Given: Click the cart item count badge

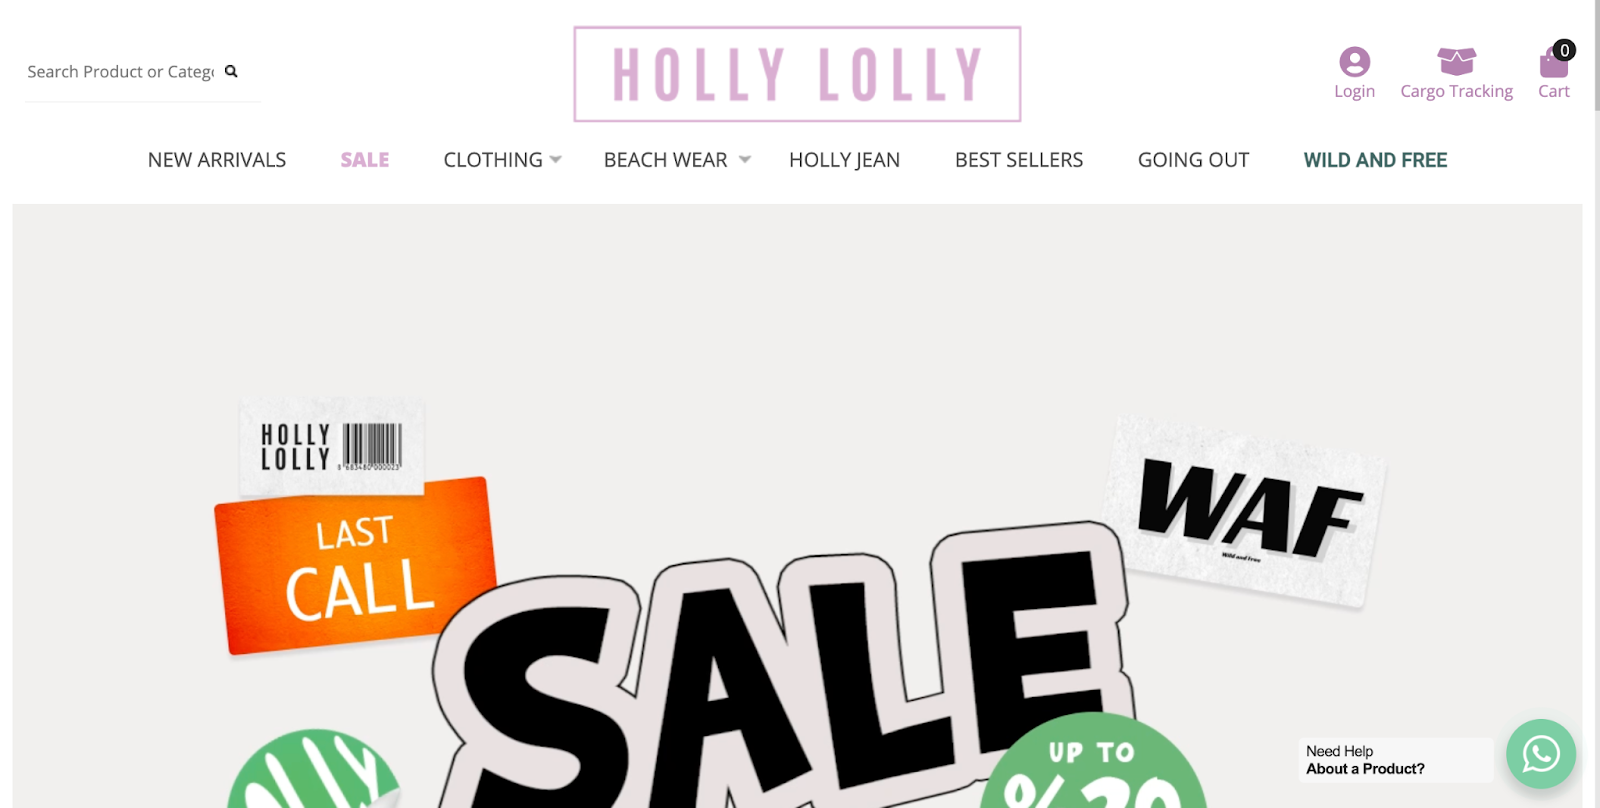Looking at the screenshot, I should 1564,50.
